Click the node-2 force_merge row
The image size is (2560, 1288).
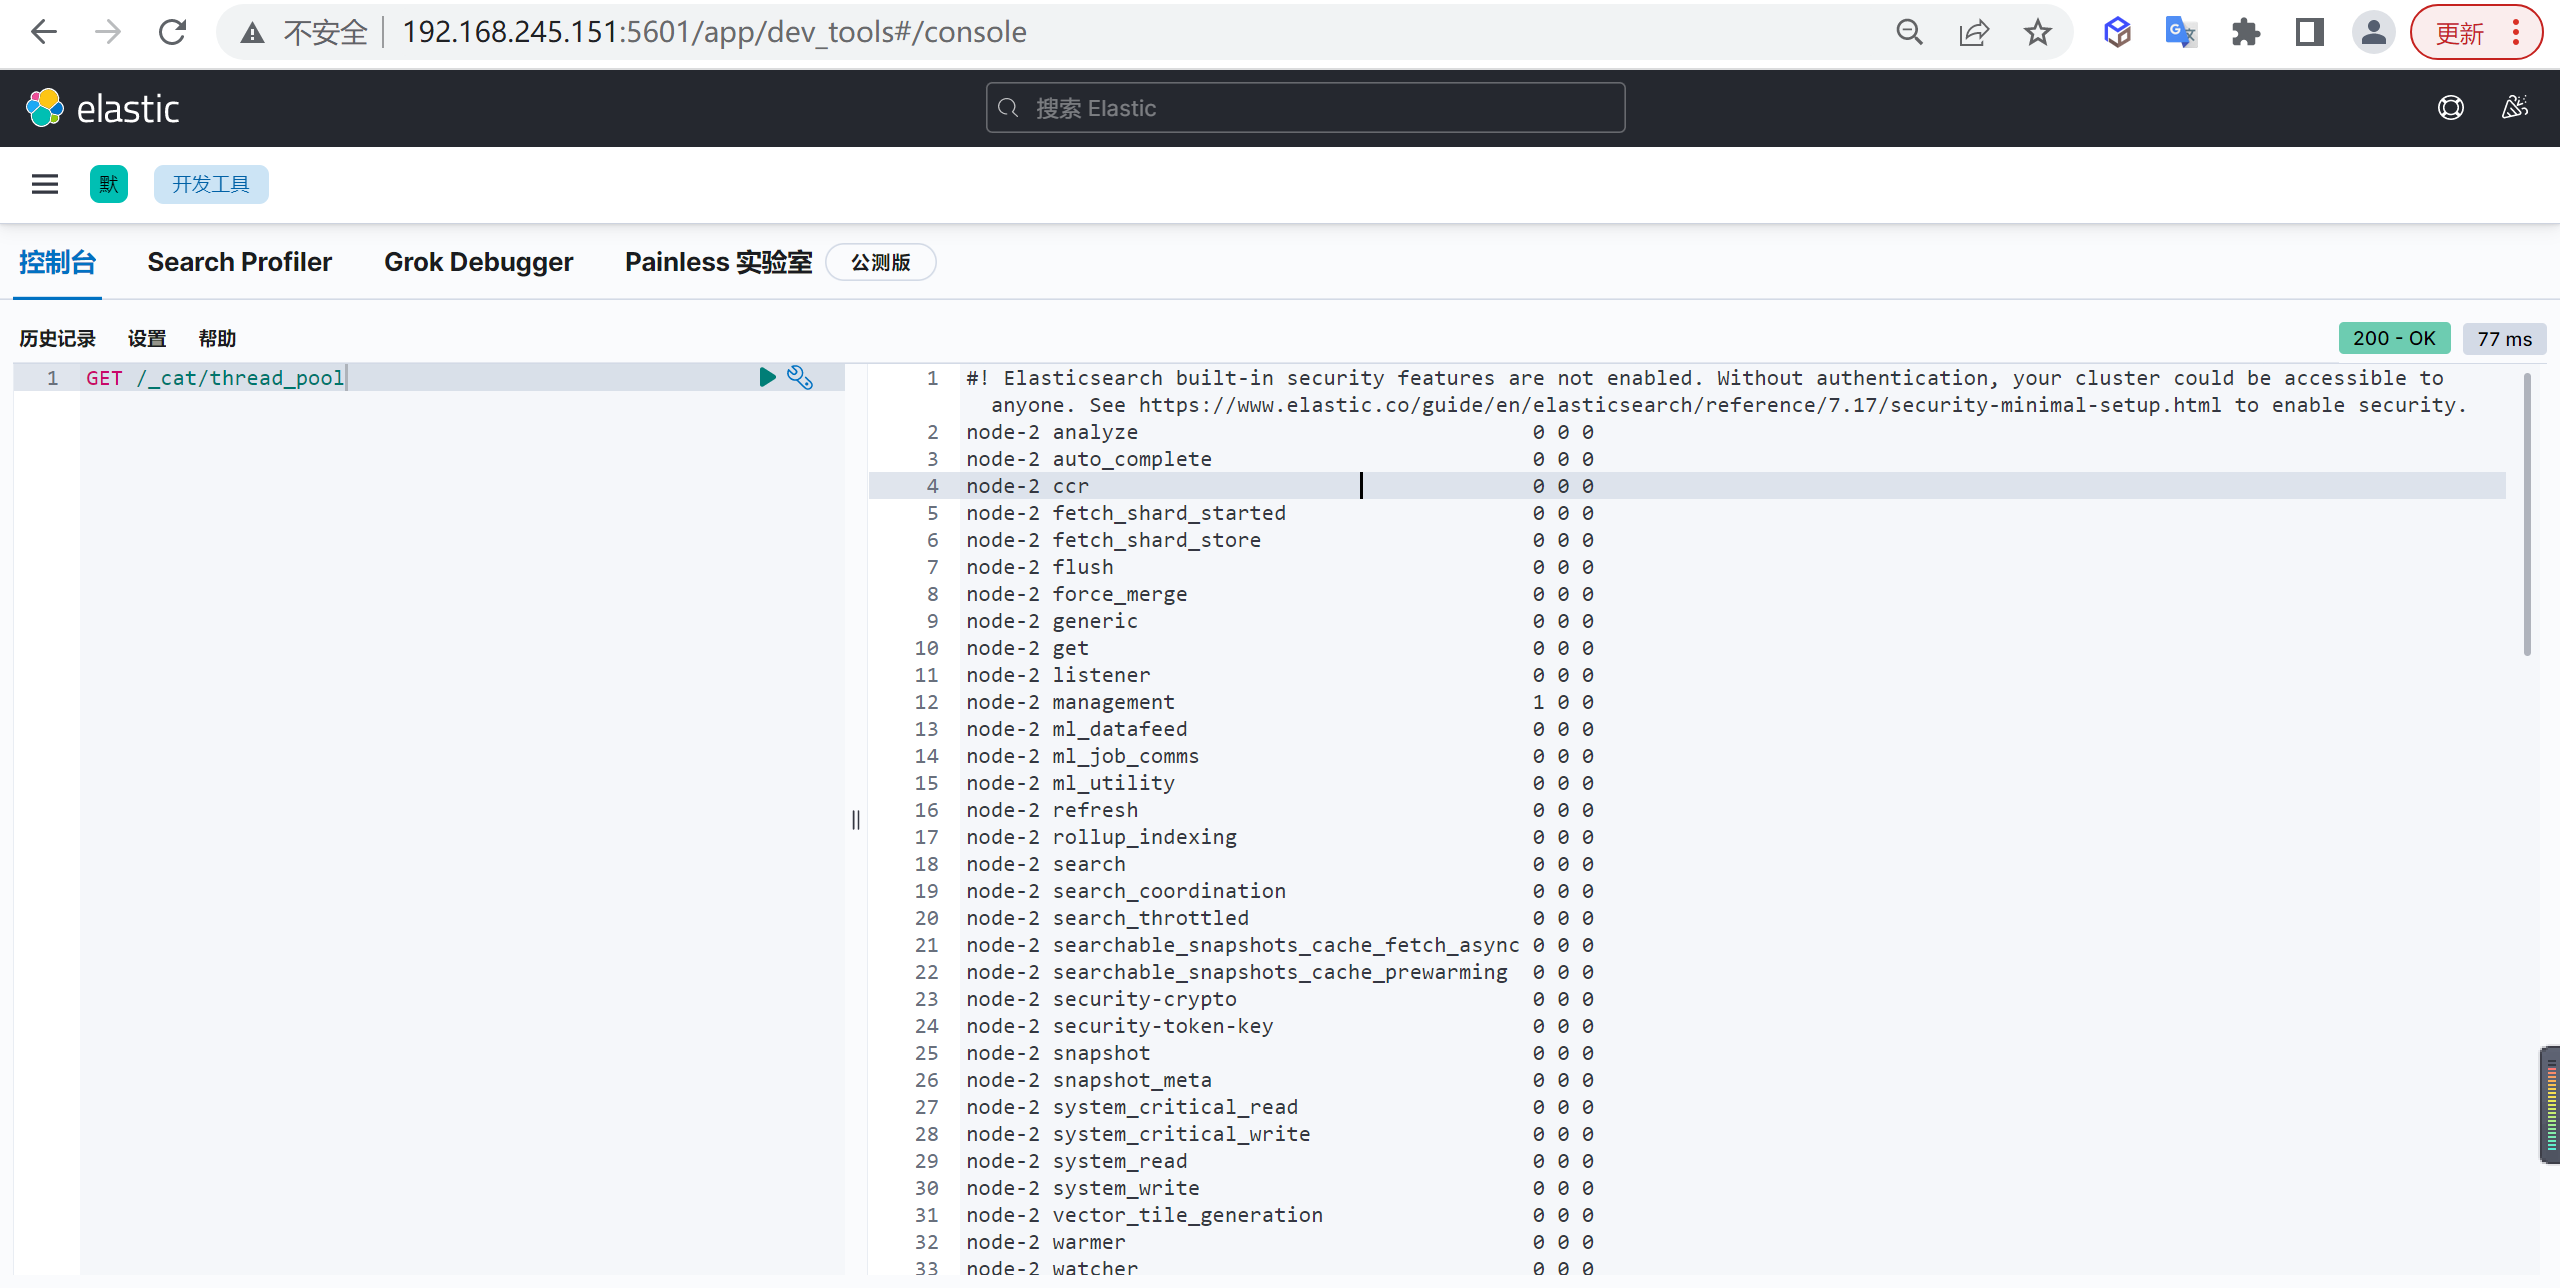coord(1279,594)
